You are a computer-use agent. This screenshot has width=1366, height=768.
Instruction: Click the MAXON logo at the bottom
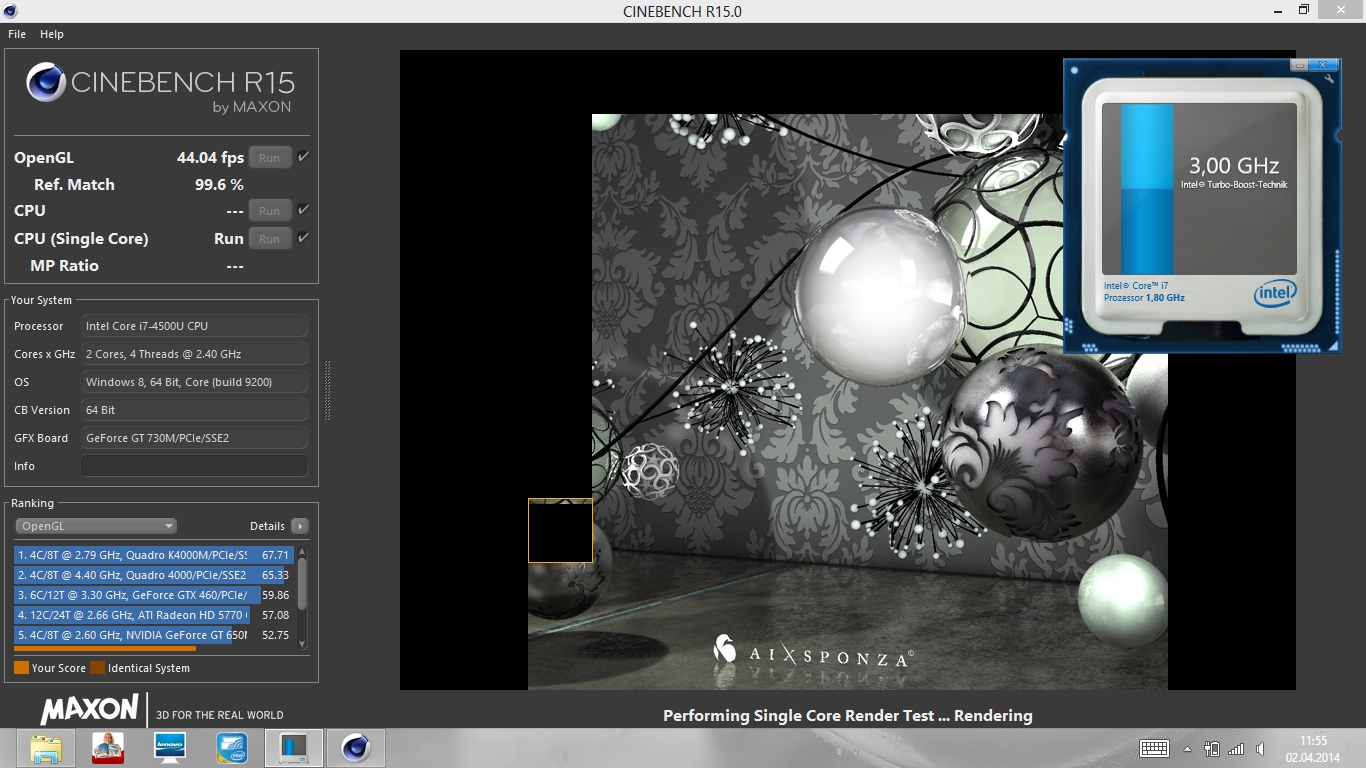[x=89, y=710]
